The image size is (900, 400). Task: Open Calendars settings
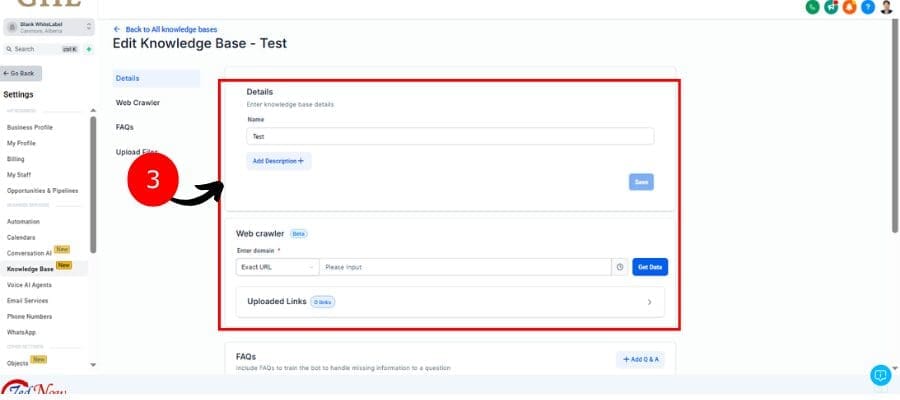21,237
